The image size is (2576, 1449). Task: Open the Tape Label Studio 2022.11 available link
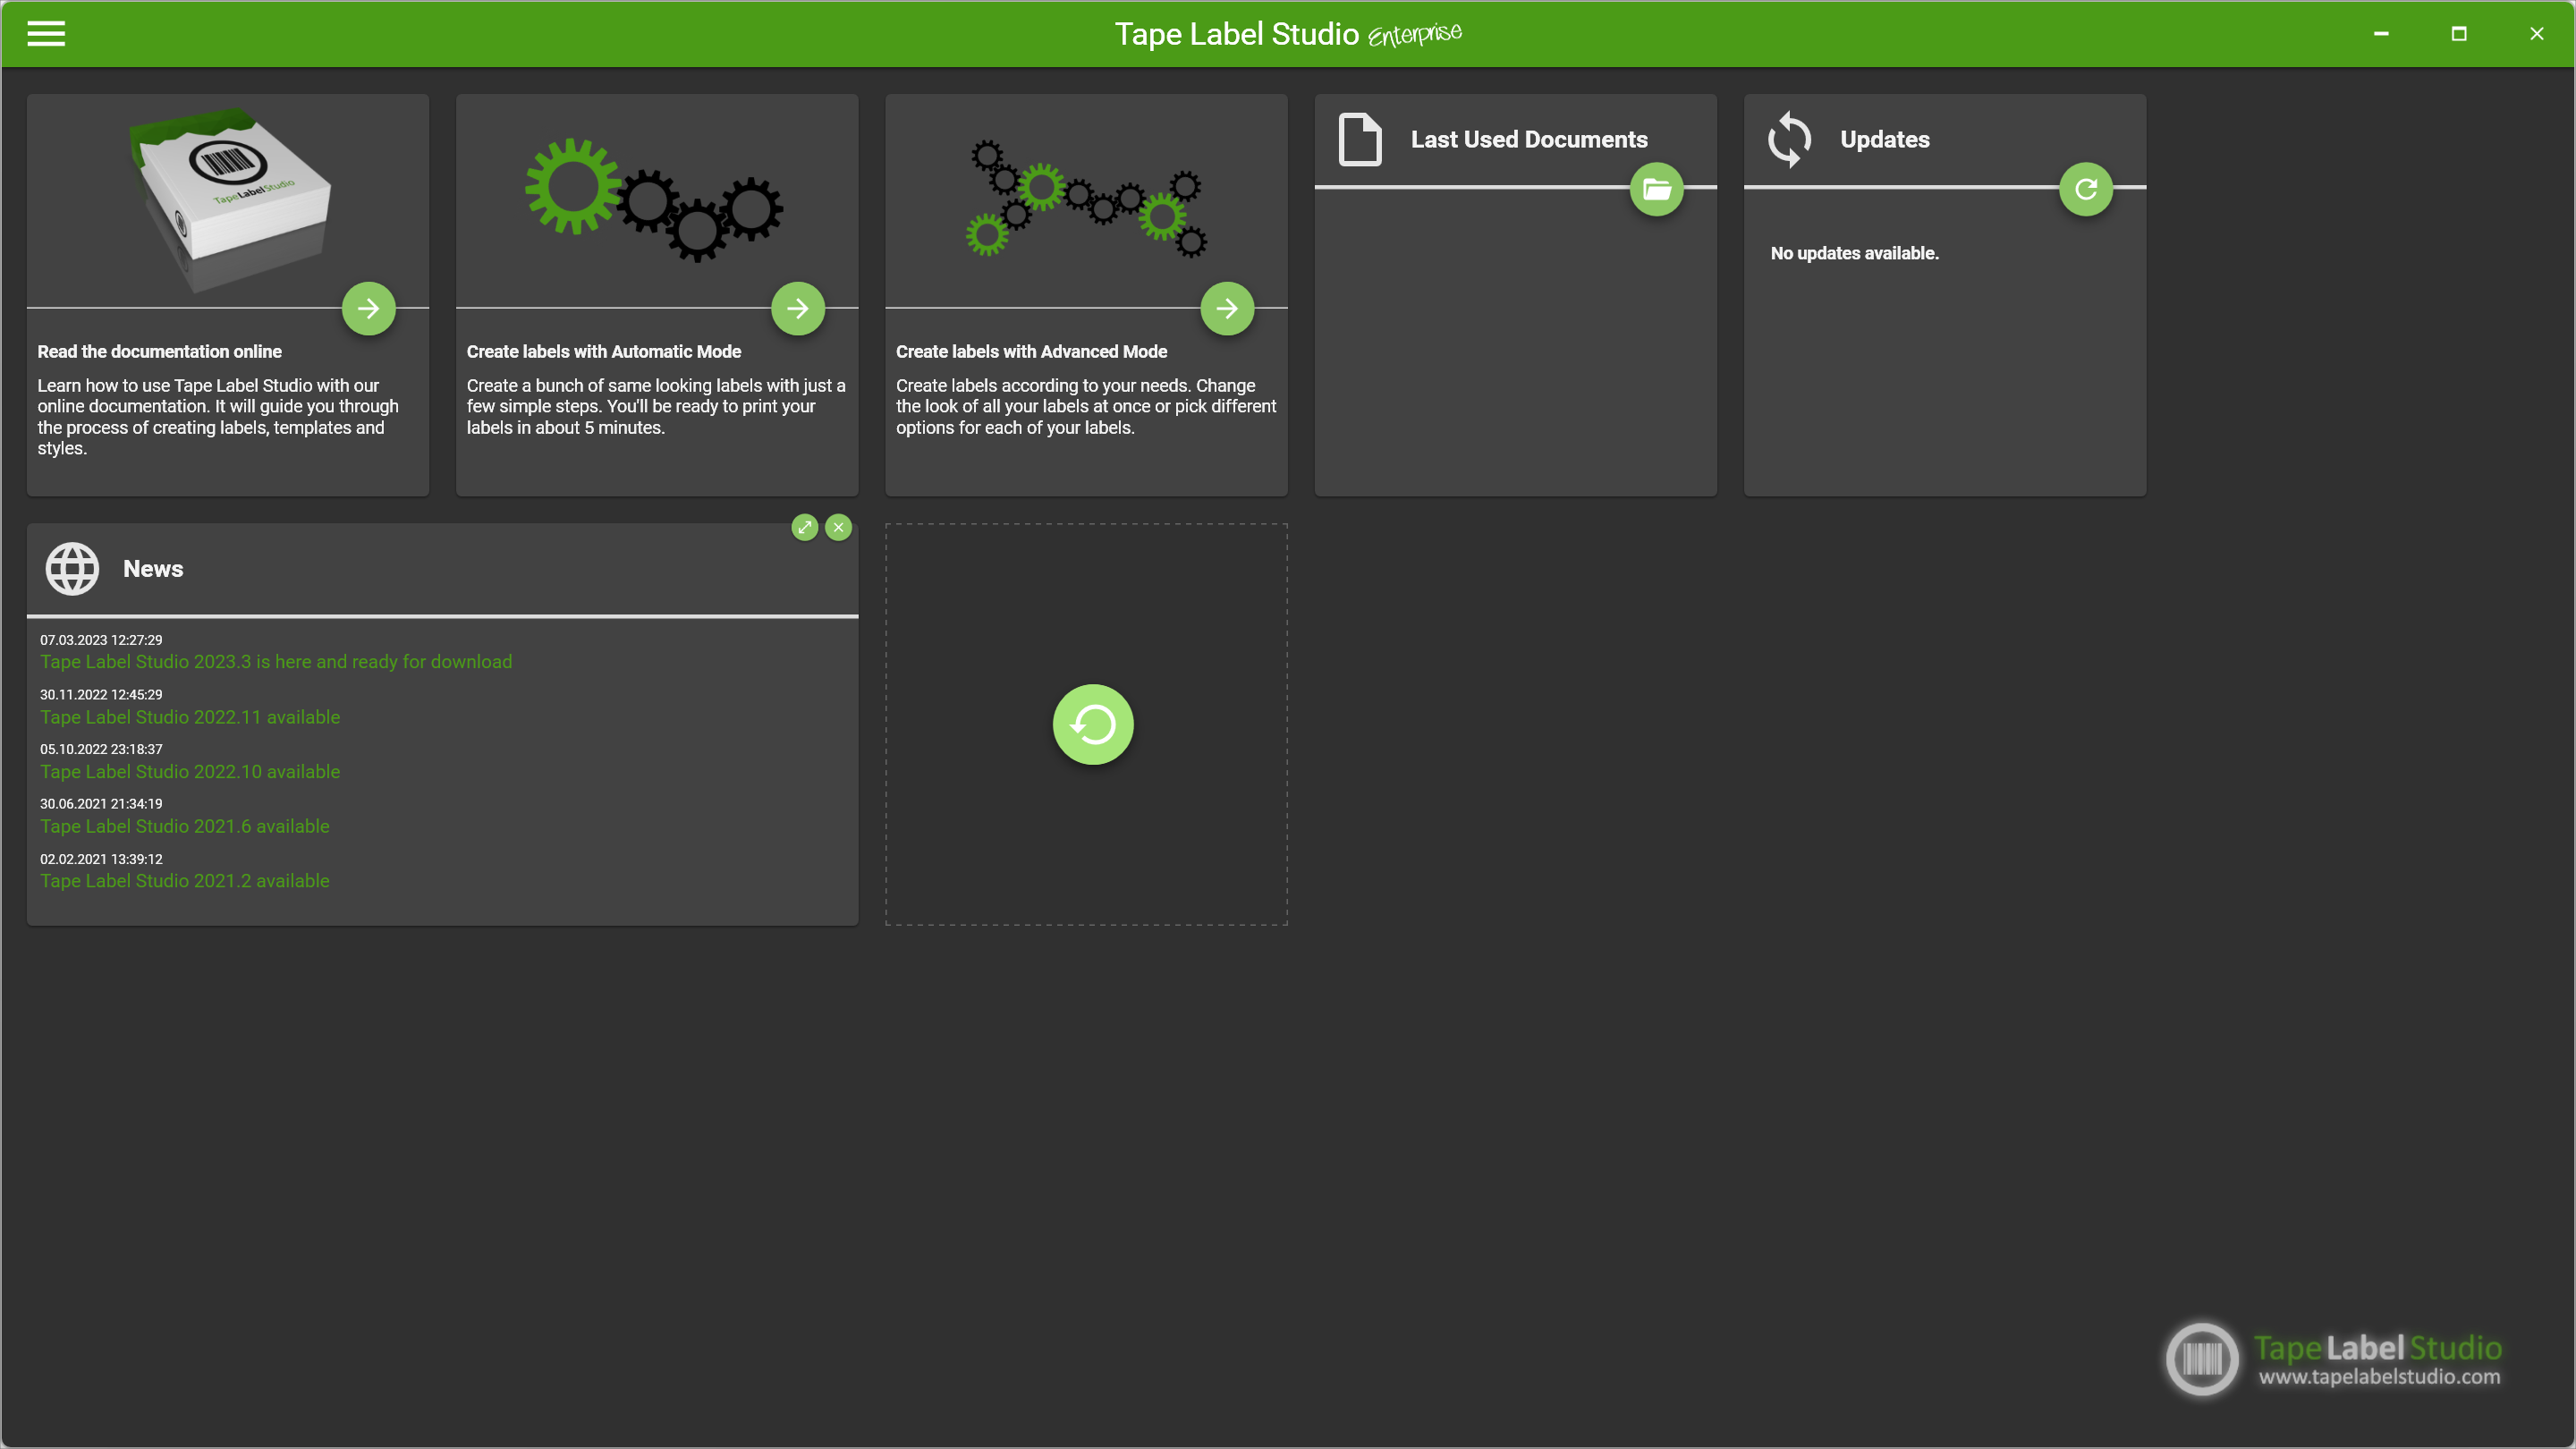click(190, 717)
